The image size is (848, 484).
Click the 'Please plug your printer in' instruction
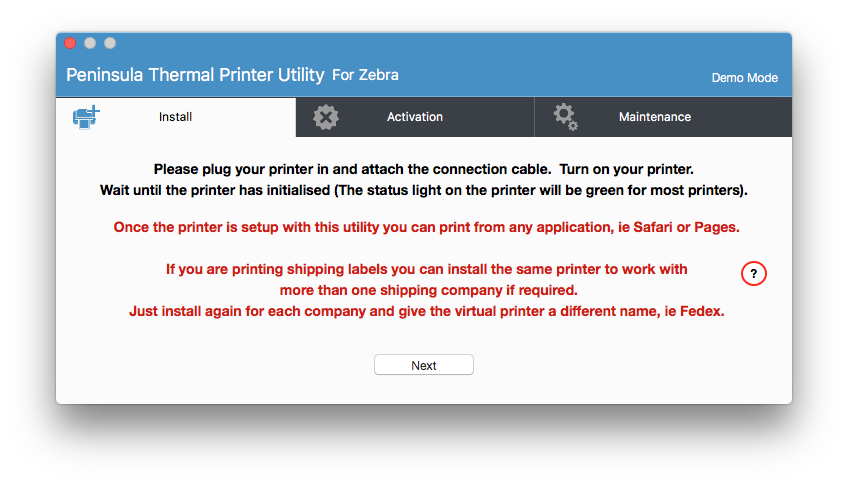tap(423, 169)
